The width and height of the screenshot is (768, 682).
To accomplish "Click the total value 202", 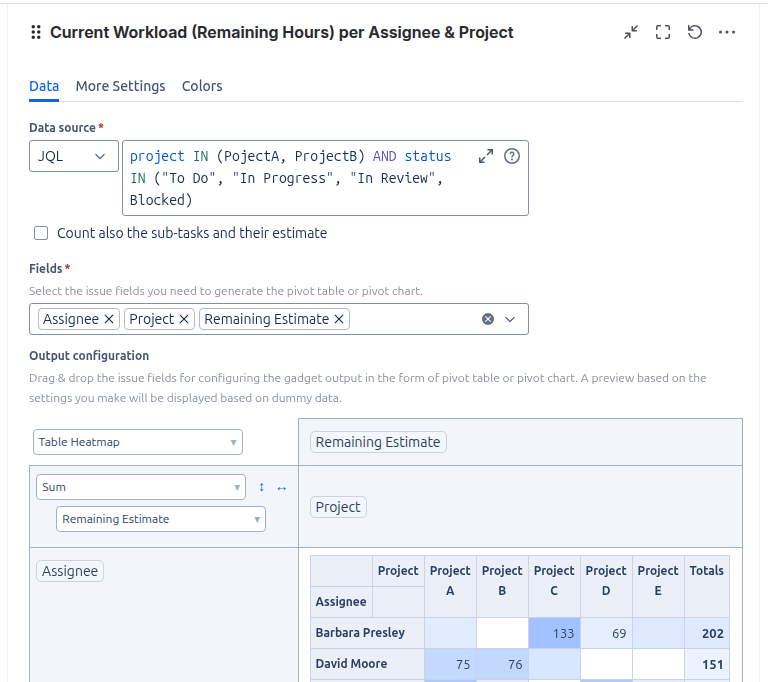I will point(707,633).
